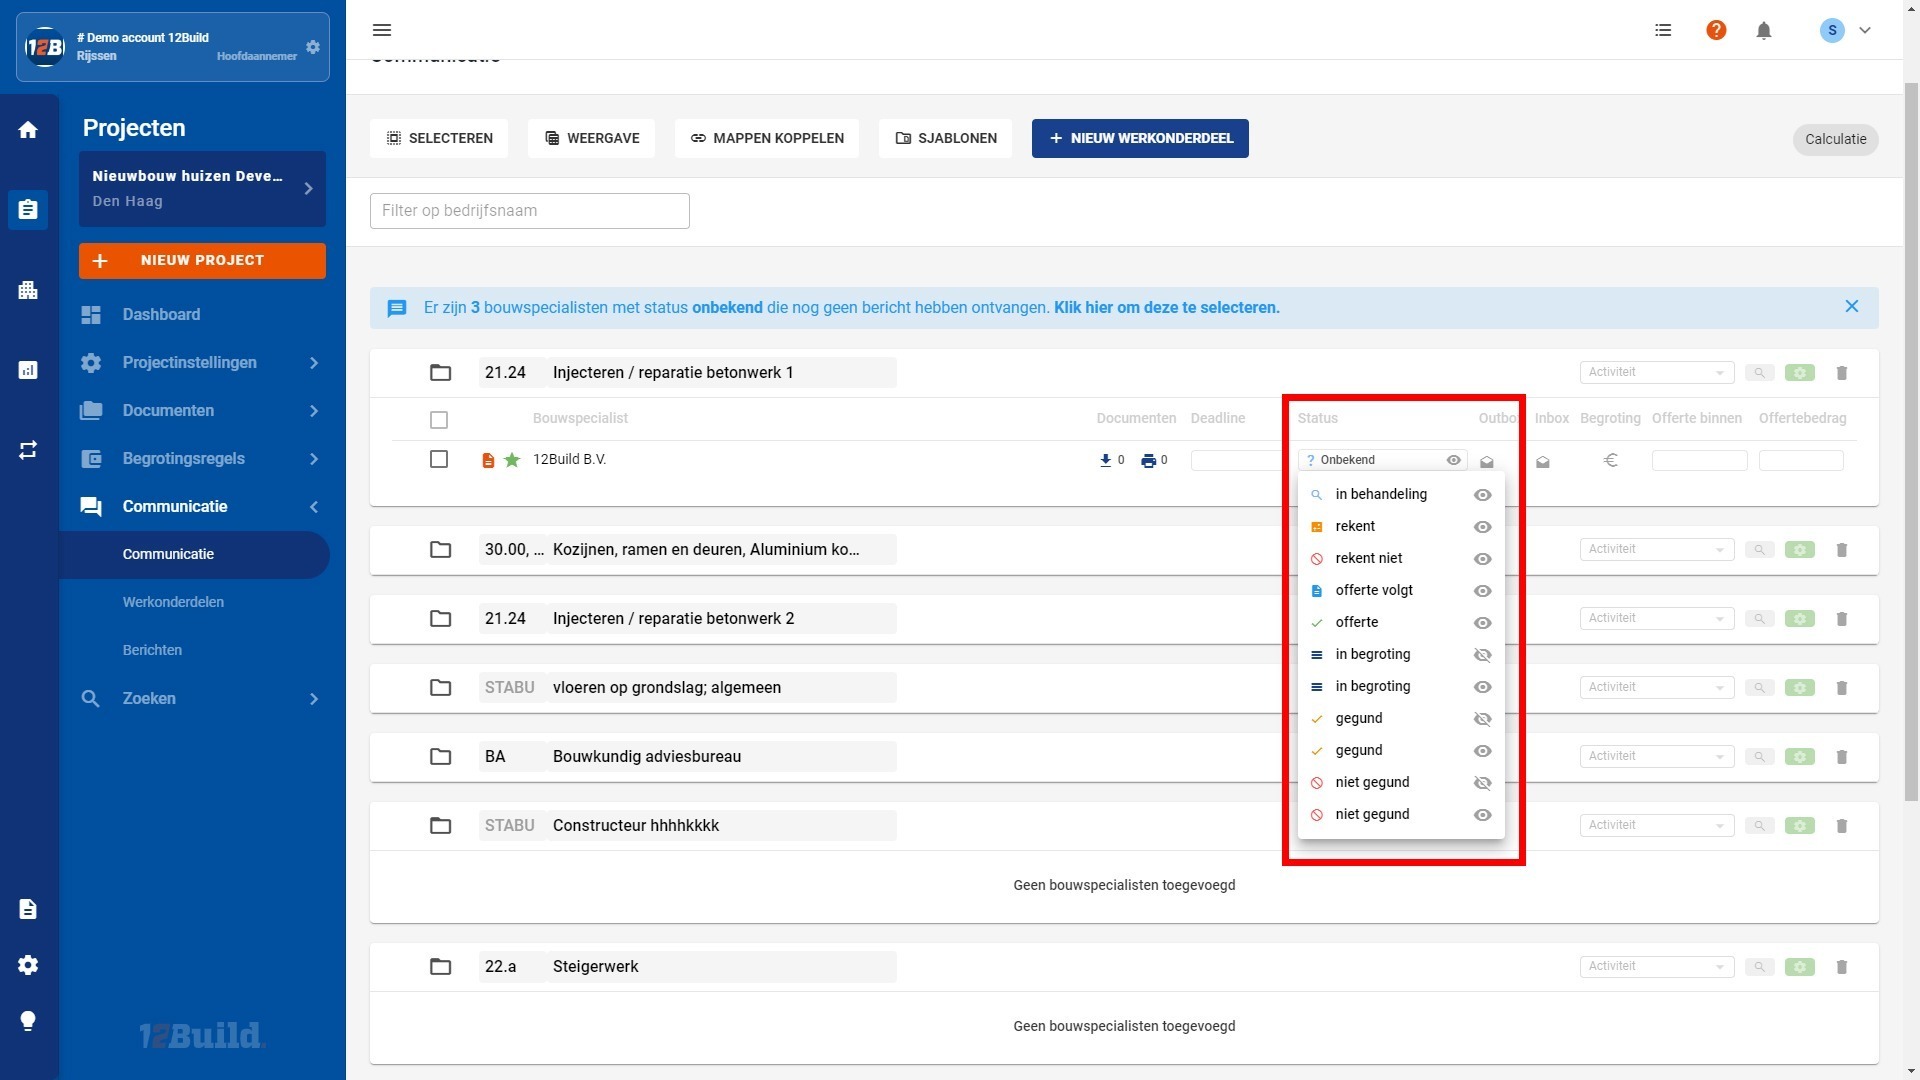The width and height of the screenshot is (1920, 1080).
Task: Click the orange help question mark
Action: 1716,30
